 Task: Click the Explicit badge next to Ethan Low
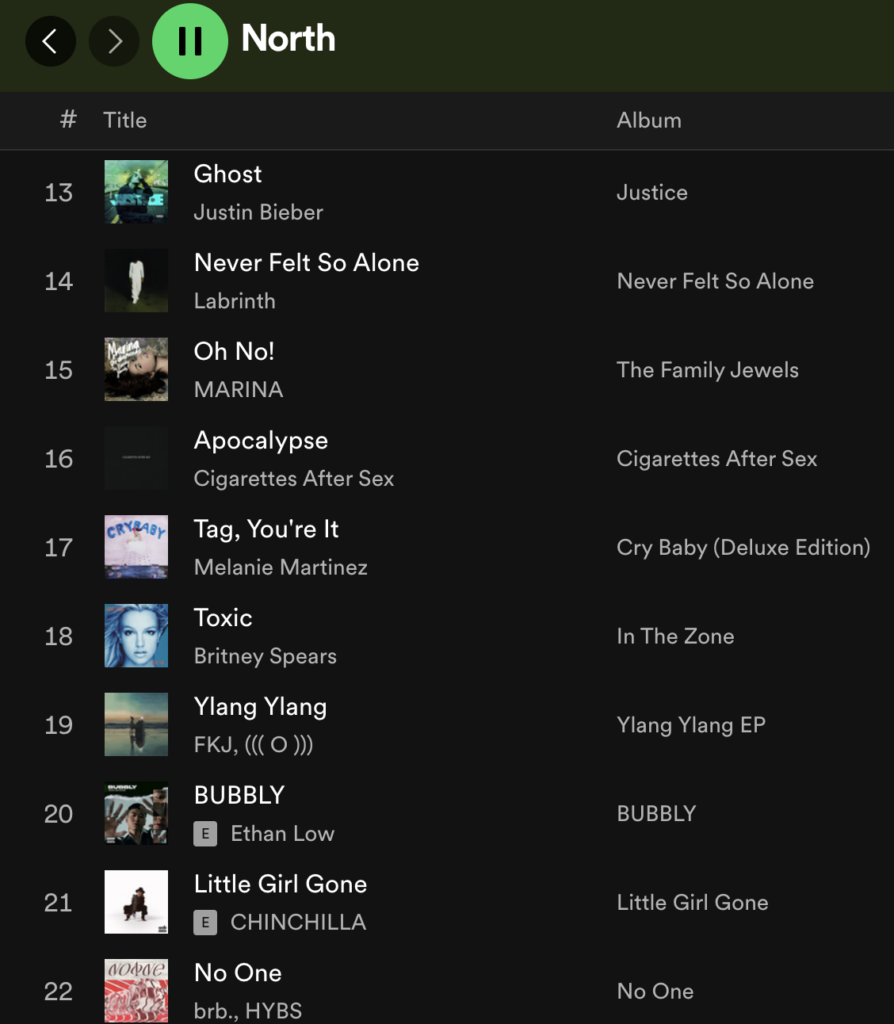coord(205,833)
